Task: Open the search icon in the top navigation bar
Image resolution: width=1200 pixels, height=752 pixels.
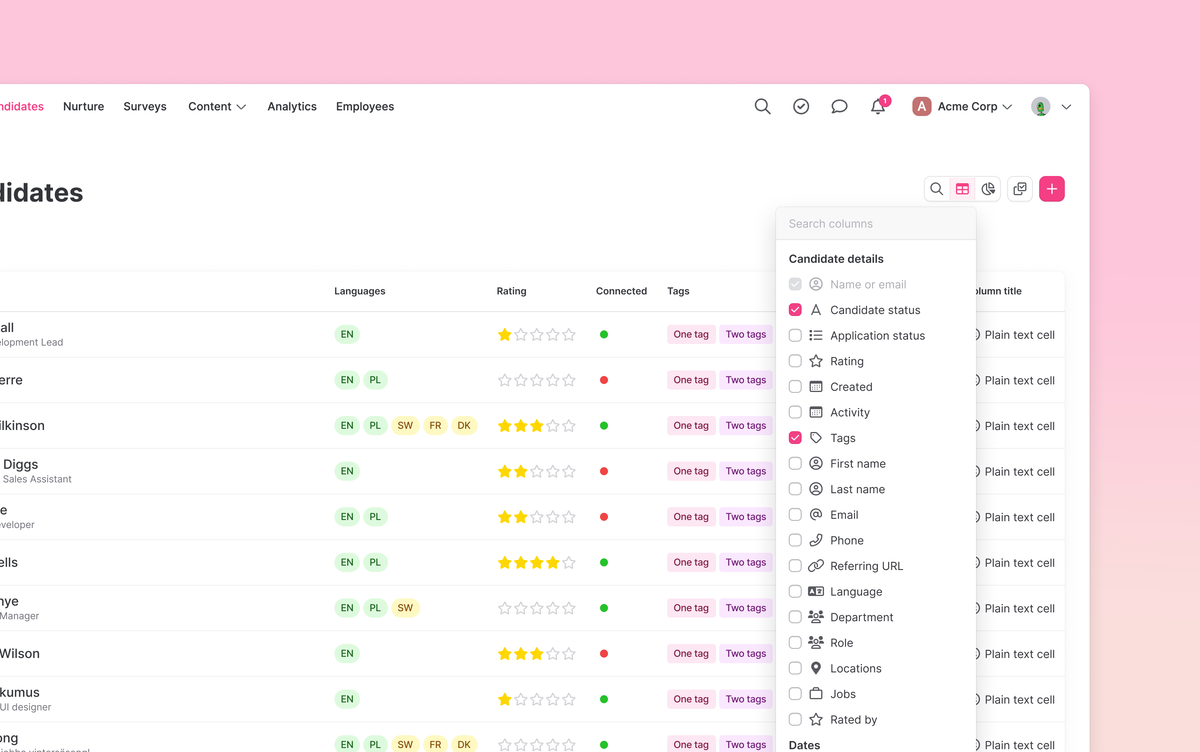Action: coord(763,106)
